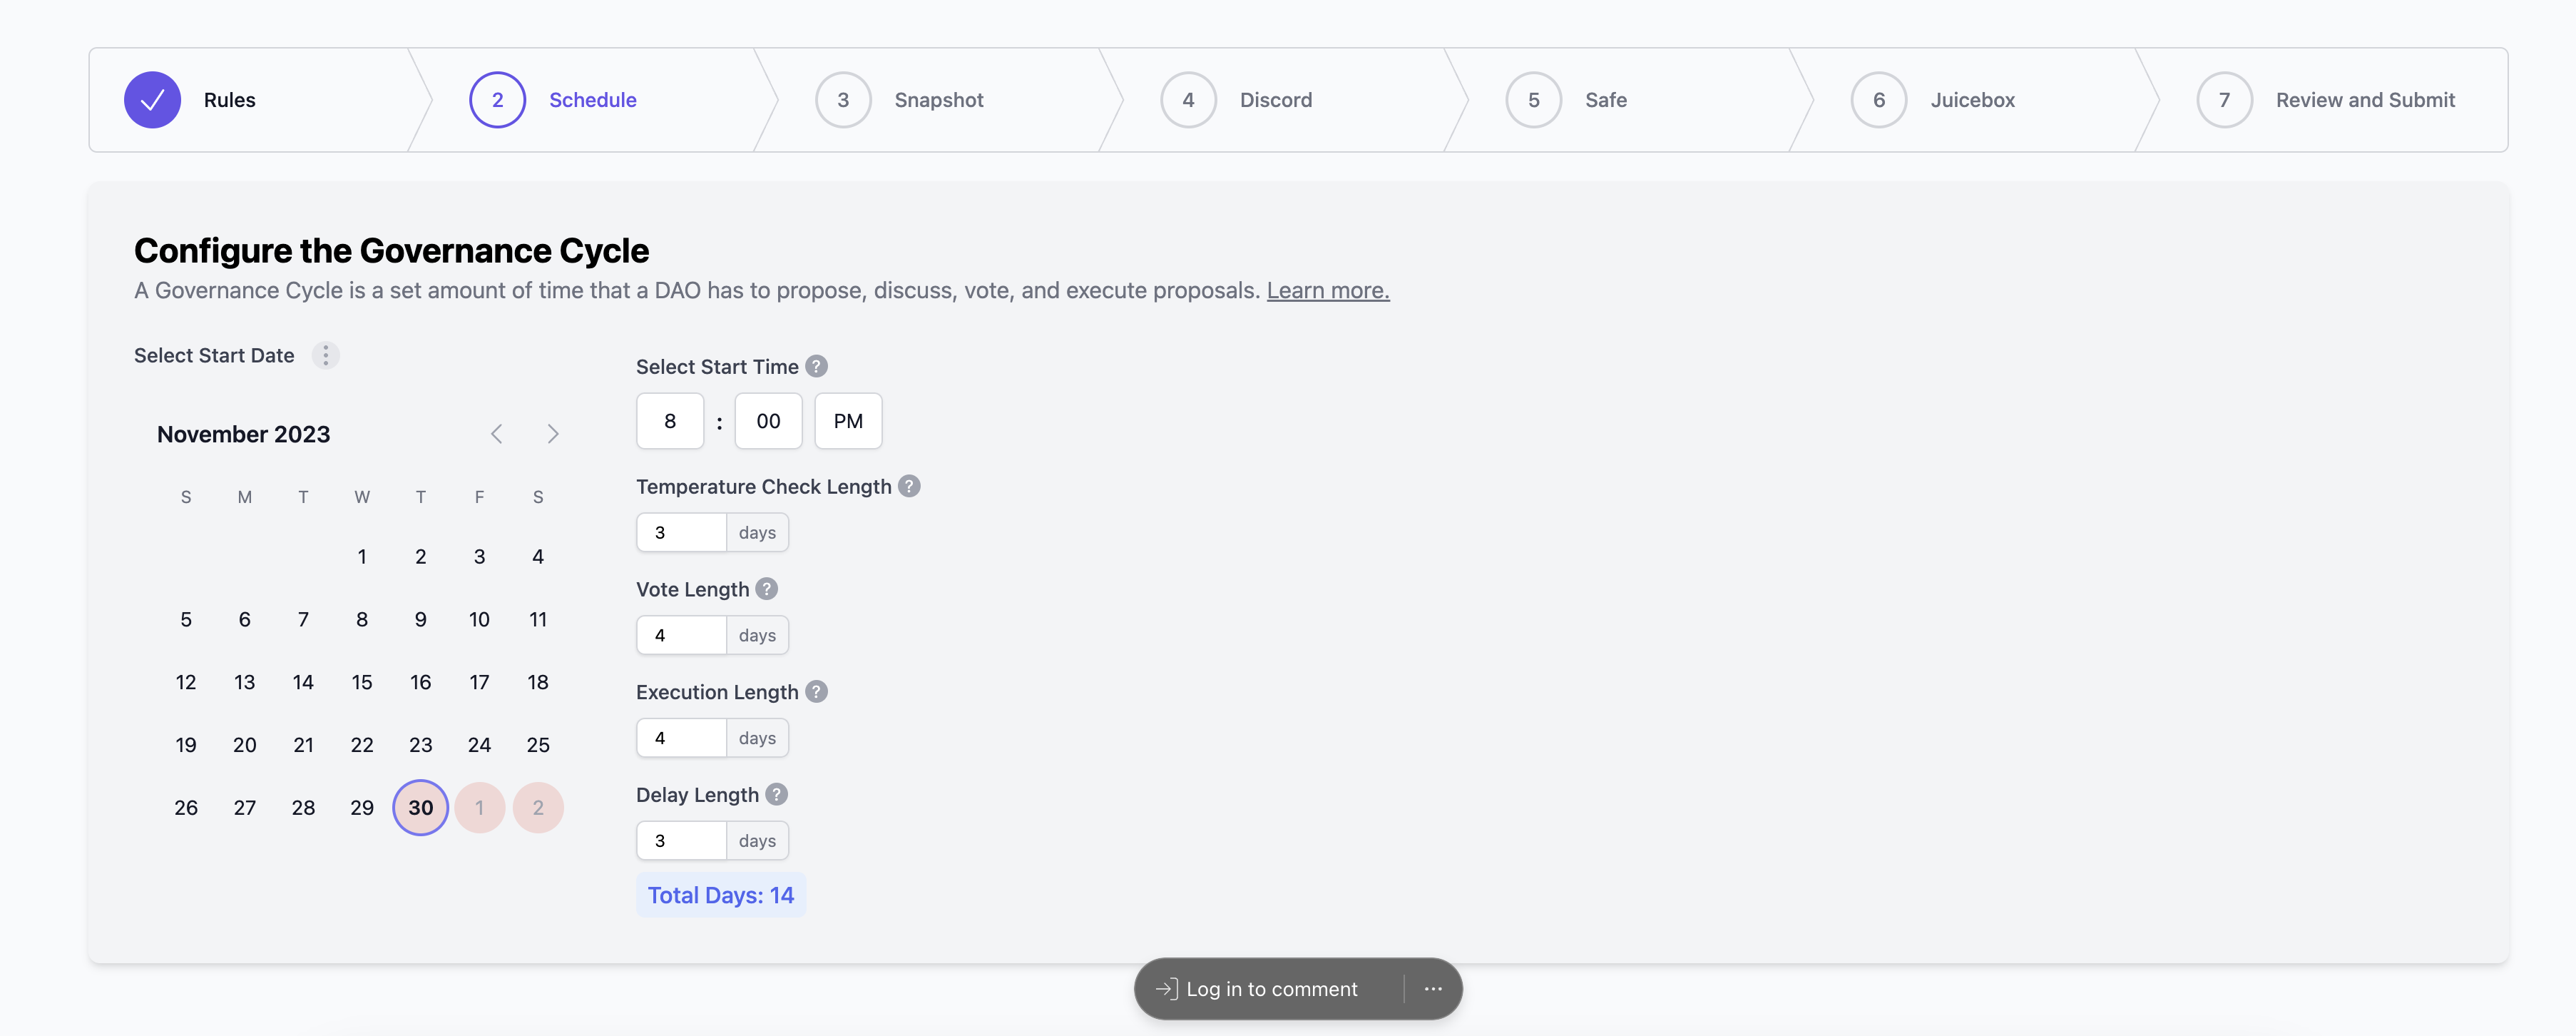Open the Temperature Check Length help tooltip
Image resolution: width=2576 pixels, height=1036 pixels.
909,486
